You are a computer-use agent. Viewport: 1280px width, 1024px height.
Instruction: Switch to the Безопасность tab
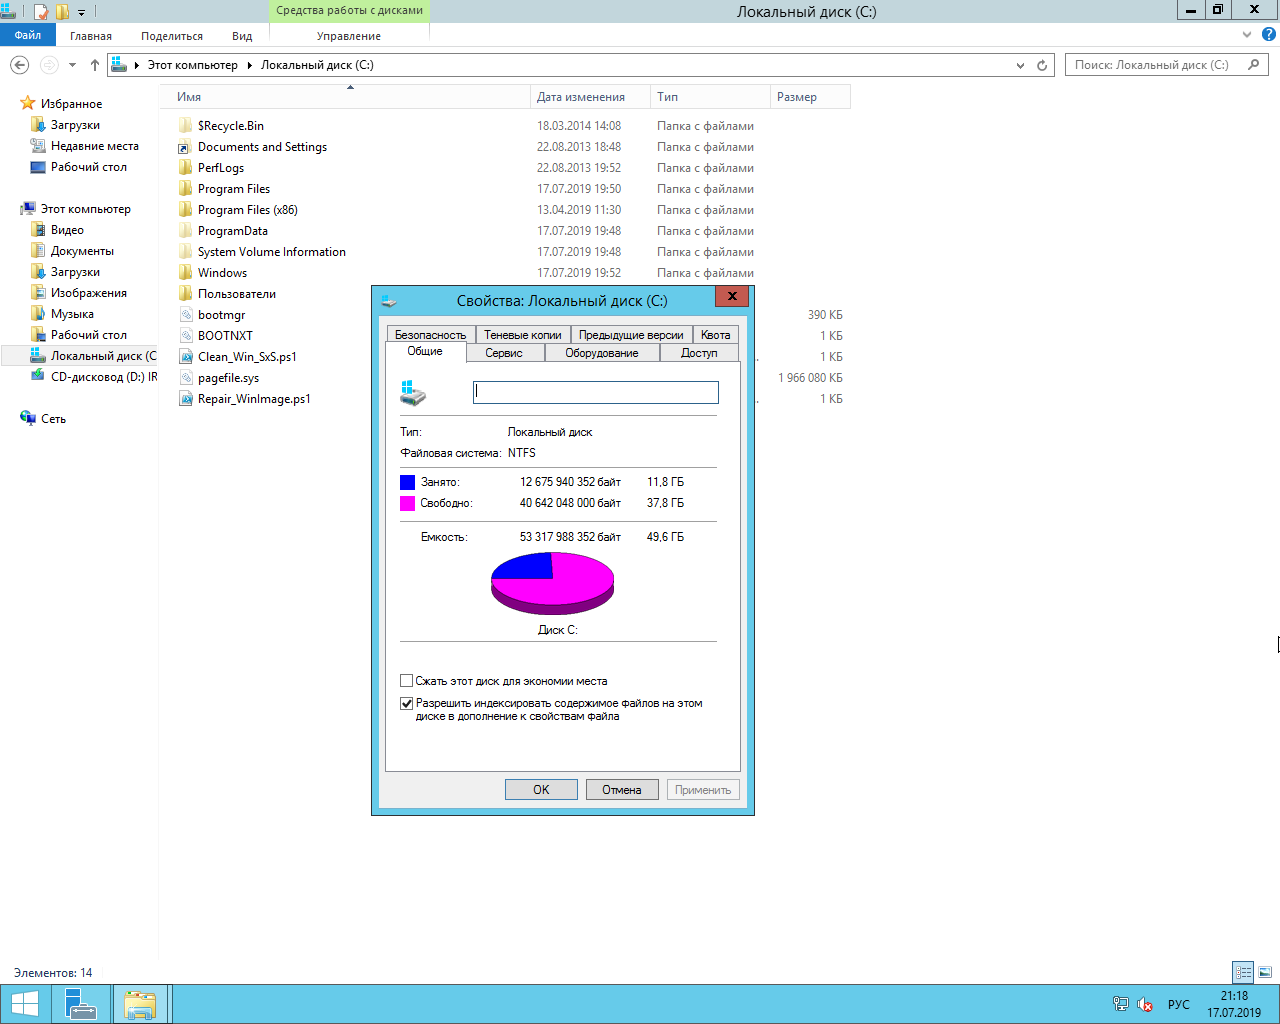coord(430,335)
